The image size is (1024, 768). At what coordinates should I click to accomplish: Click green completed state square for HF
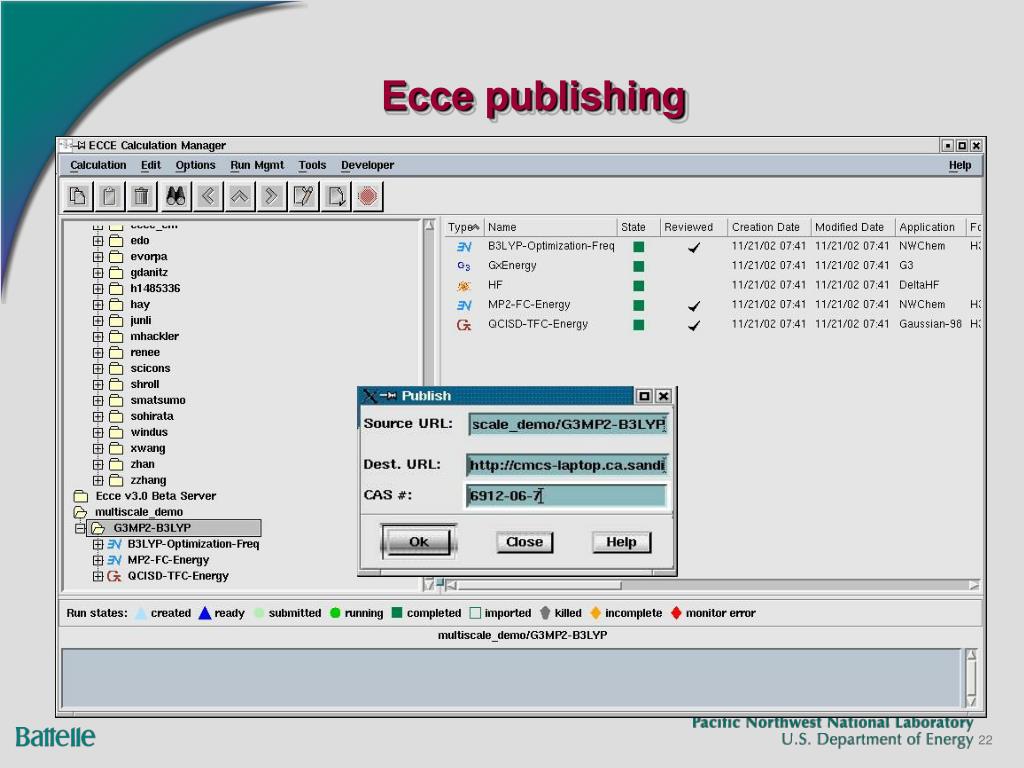(639, 285)
